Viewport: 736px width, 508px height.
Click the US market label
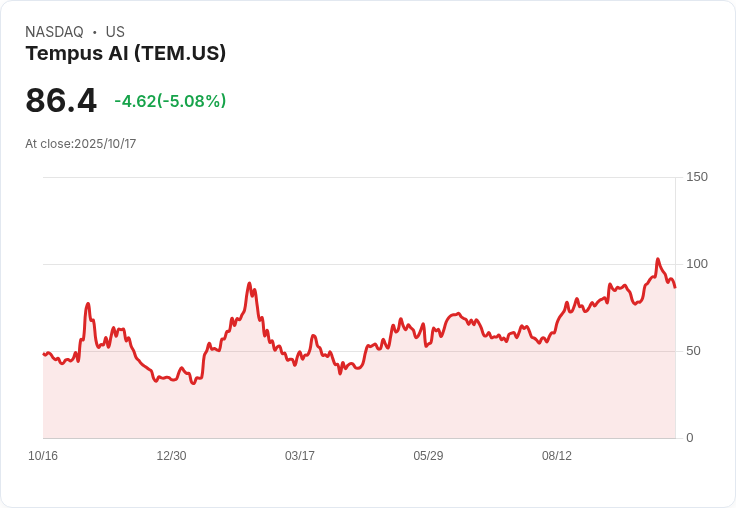point(115,32)
